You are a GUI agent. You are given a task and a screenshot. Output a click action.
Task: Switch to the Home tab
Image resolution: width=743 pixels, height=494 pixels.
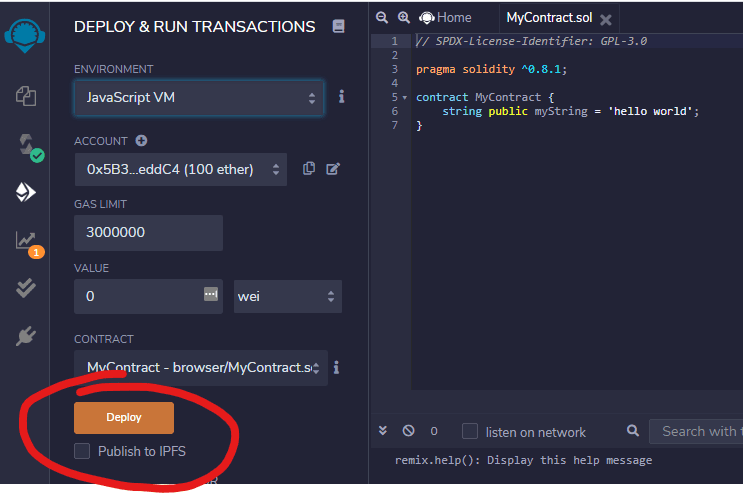[445, 18]
